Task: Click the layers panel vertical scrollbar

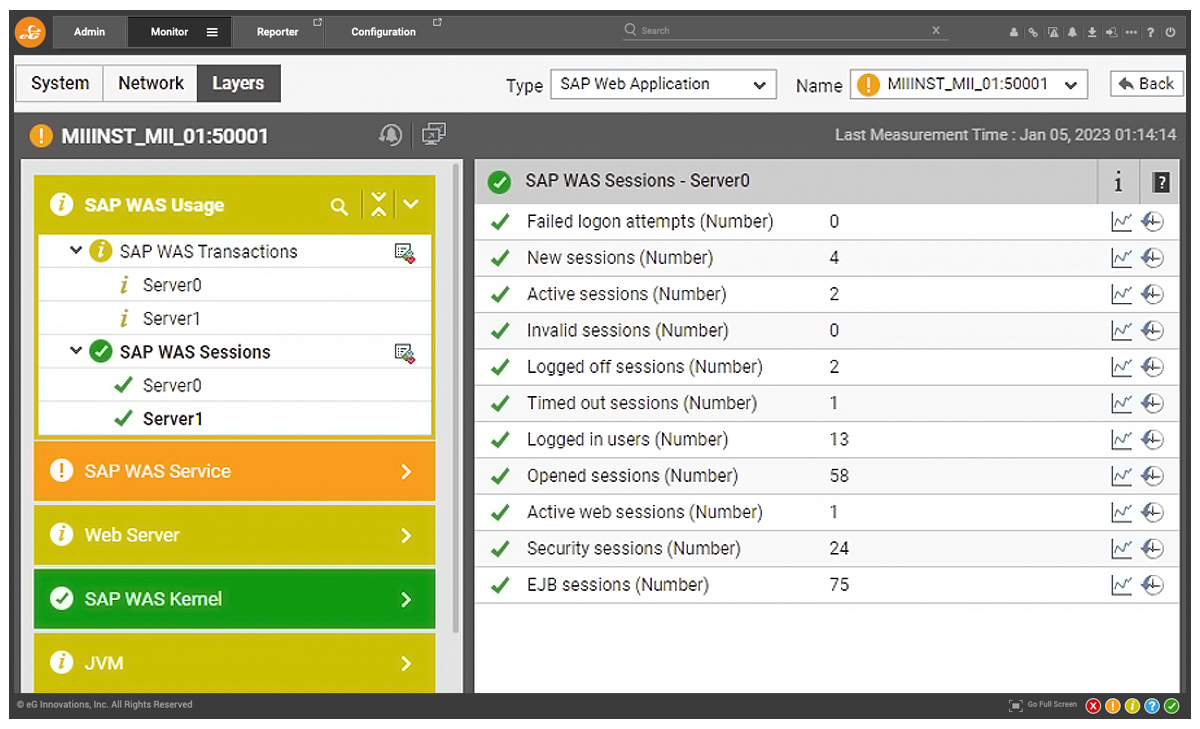Action: click(x=457, y=400)
